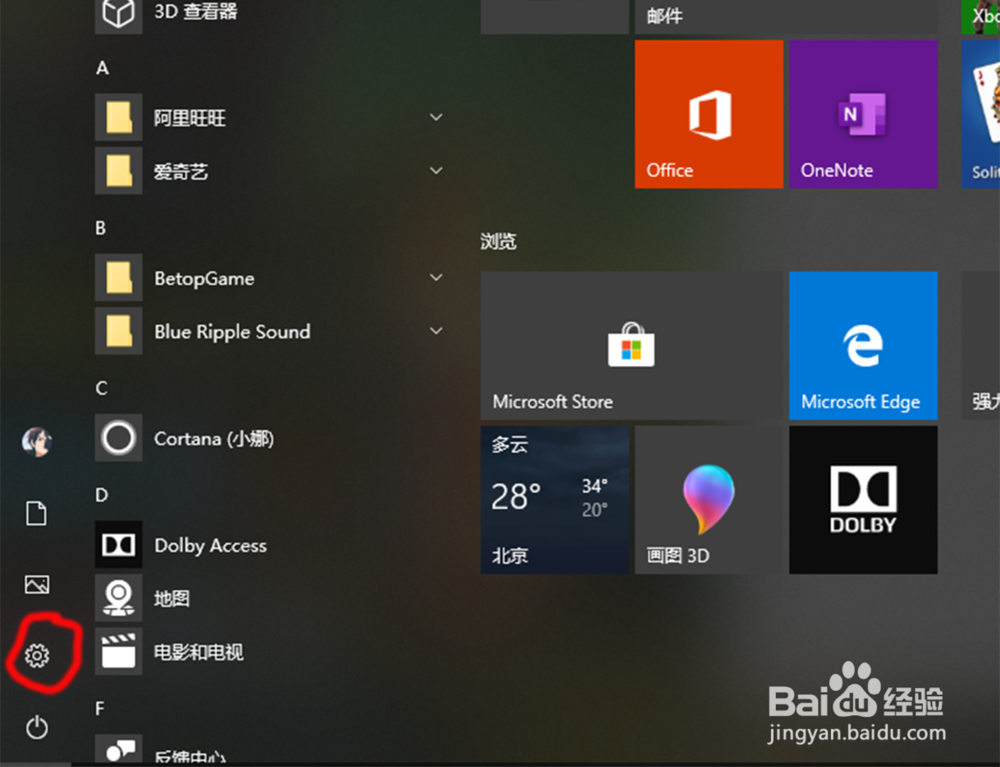Open 反馈中心 app icon
The height and width of the screenshot is (767, 1000).
point(119,749)
